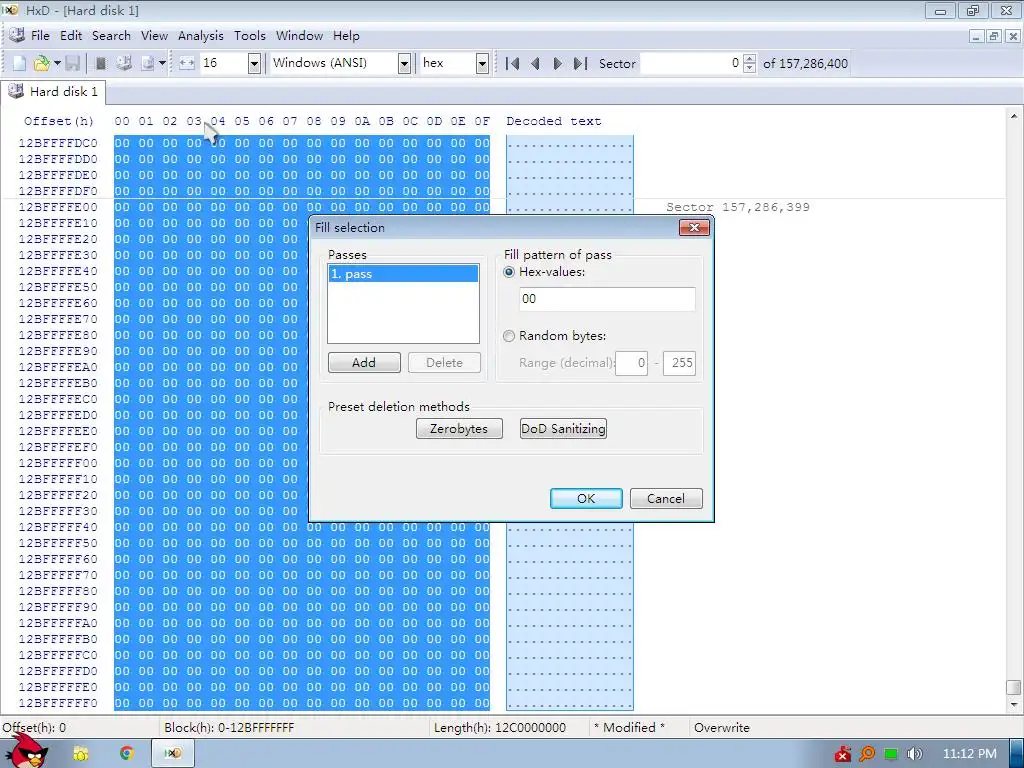The image size is (1024, 768).
Task: Expand the disk image arrow dropdown
Action: (x=162, y=63)
